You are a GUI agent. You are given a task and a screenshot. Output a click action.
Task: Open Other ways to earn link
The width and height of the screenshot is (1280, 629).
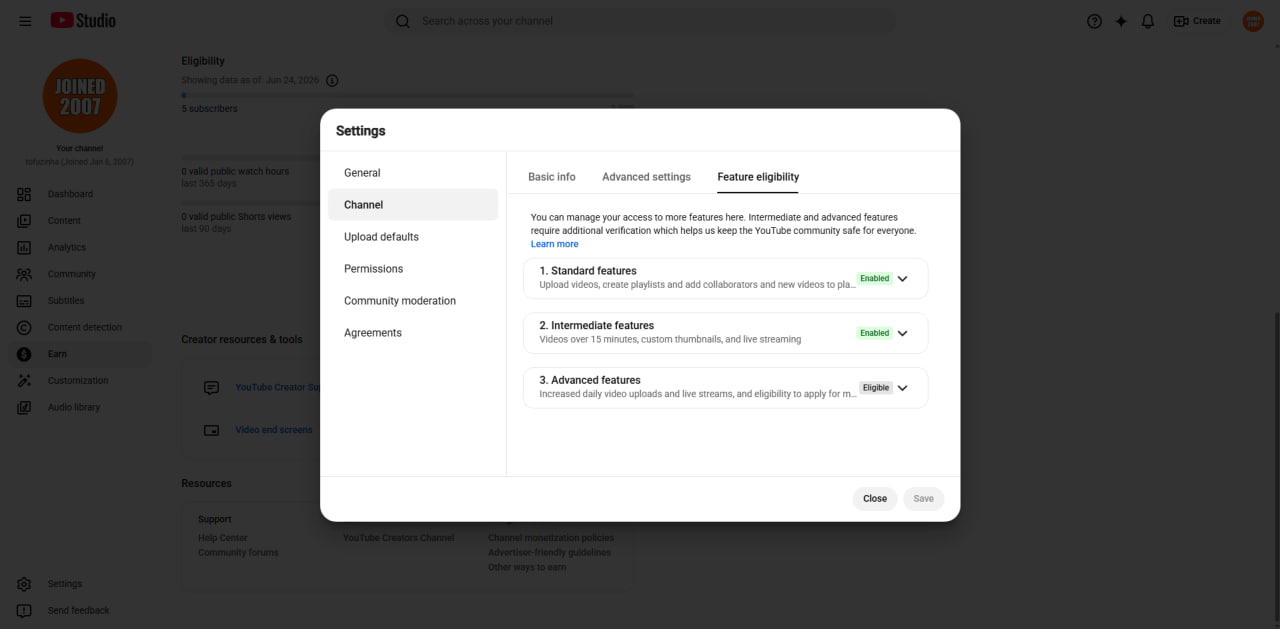pos(527,568)
